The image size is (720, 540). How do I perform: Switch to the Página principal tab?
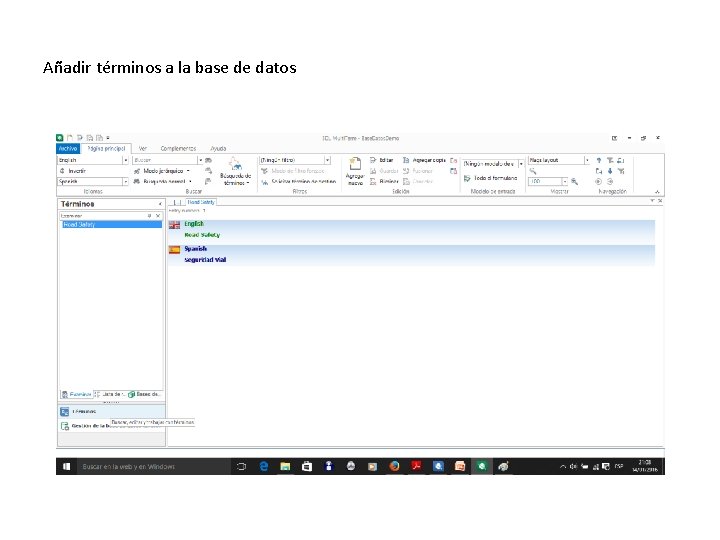(106, 148)
